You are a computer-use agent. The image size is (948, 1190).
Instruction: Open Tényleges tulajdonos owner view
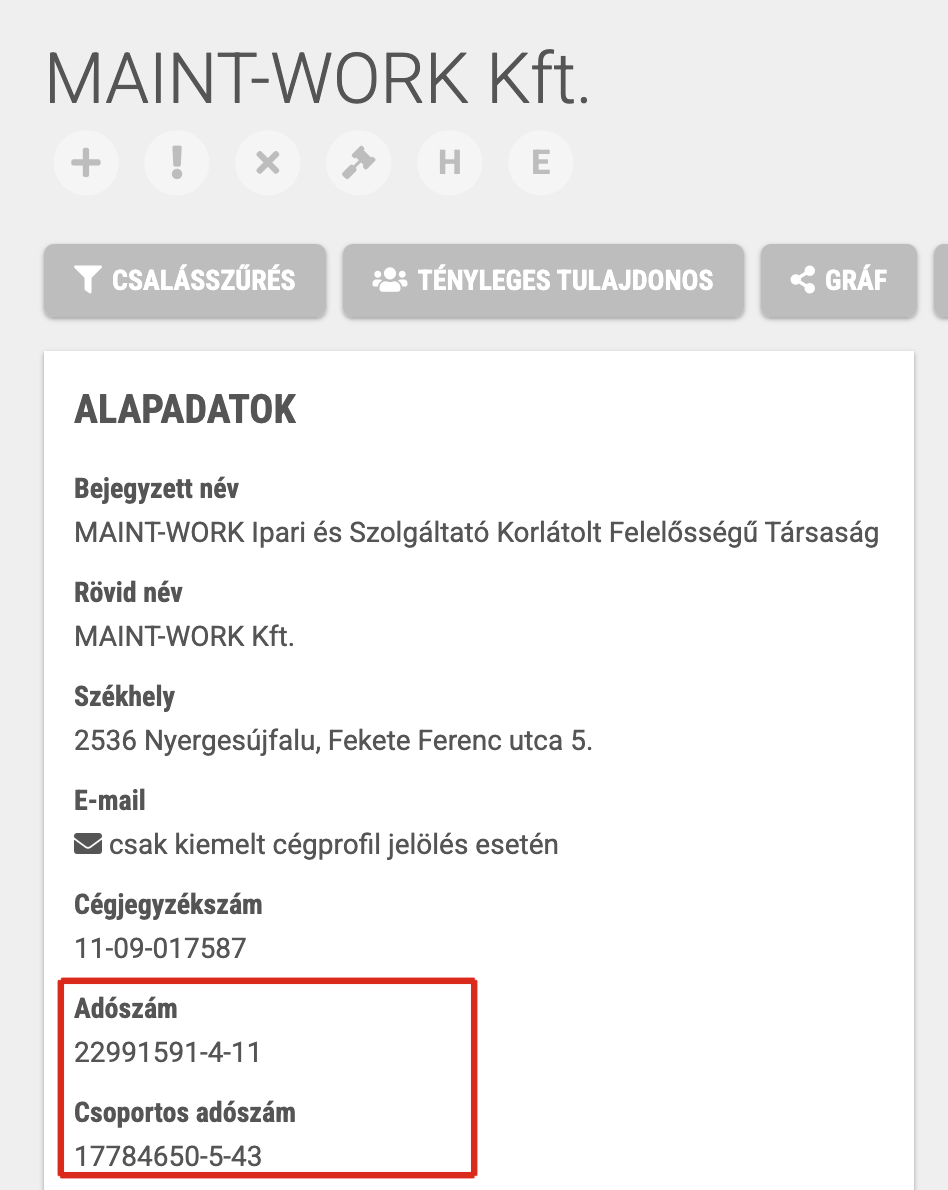coord(543,280)
